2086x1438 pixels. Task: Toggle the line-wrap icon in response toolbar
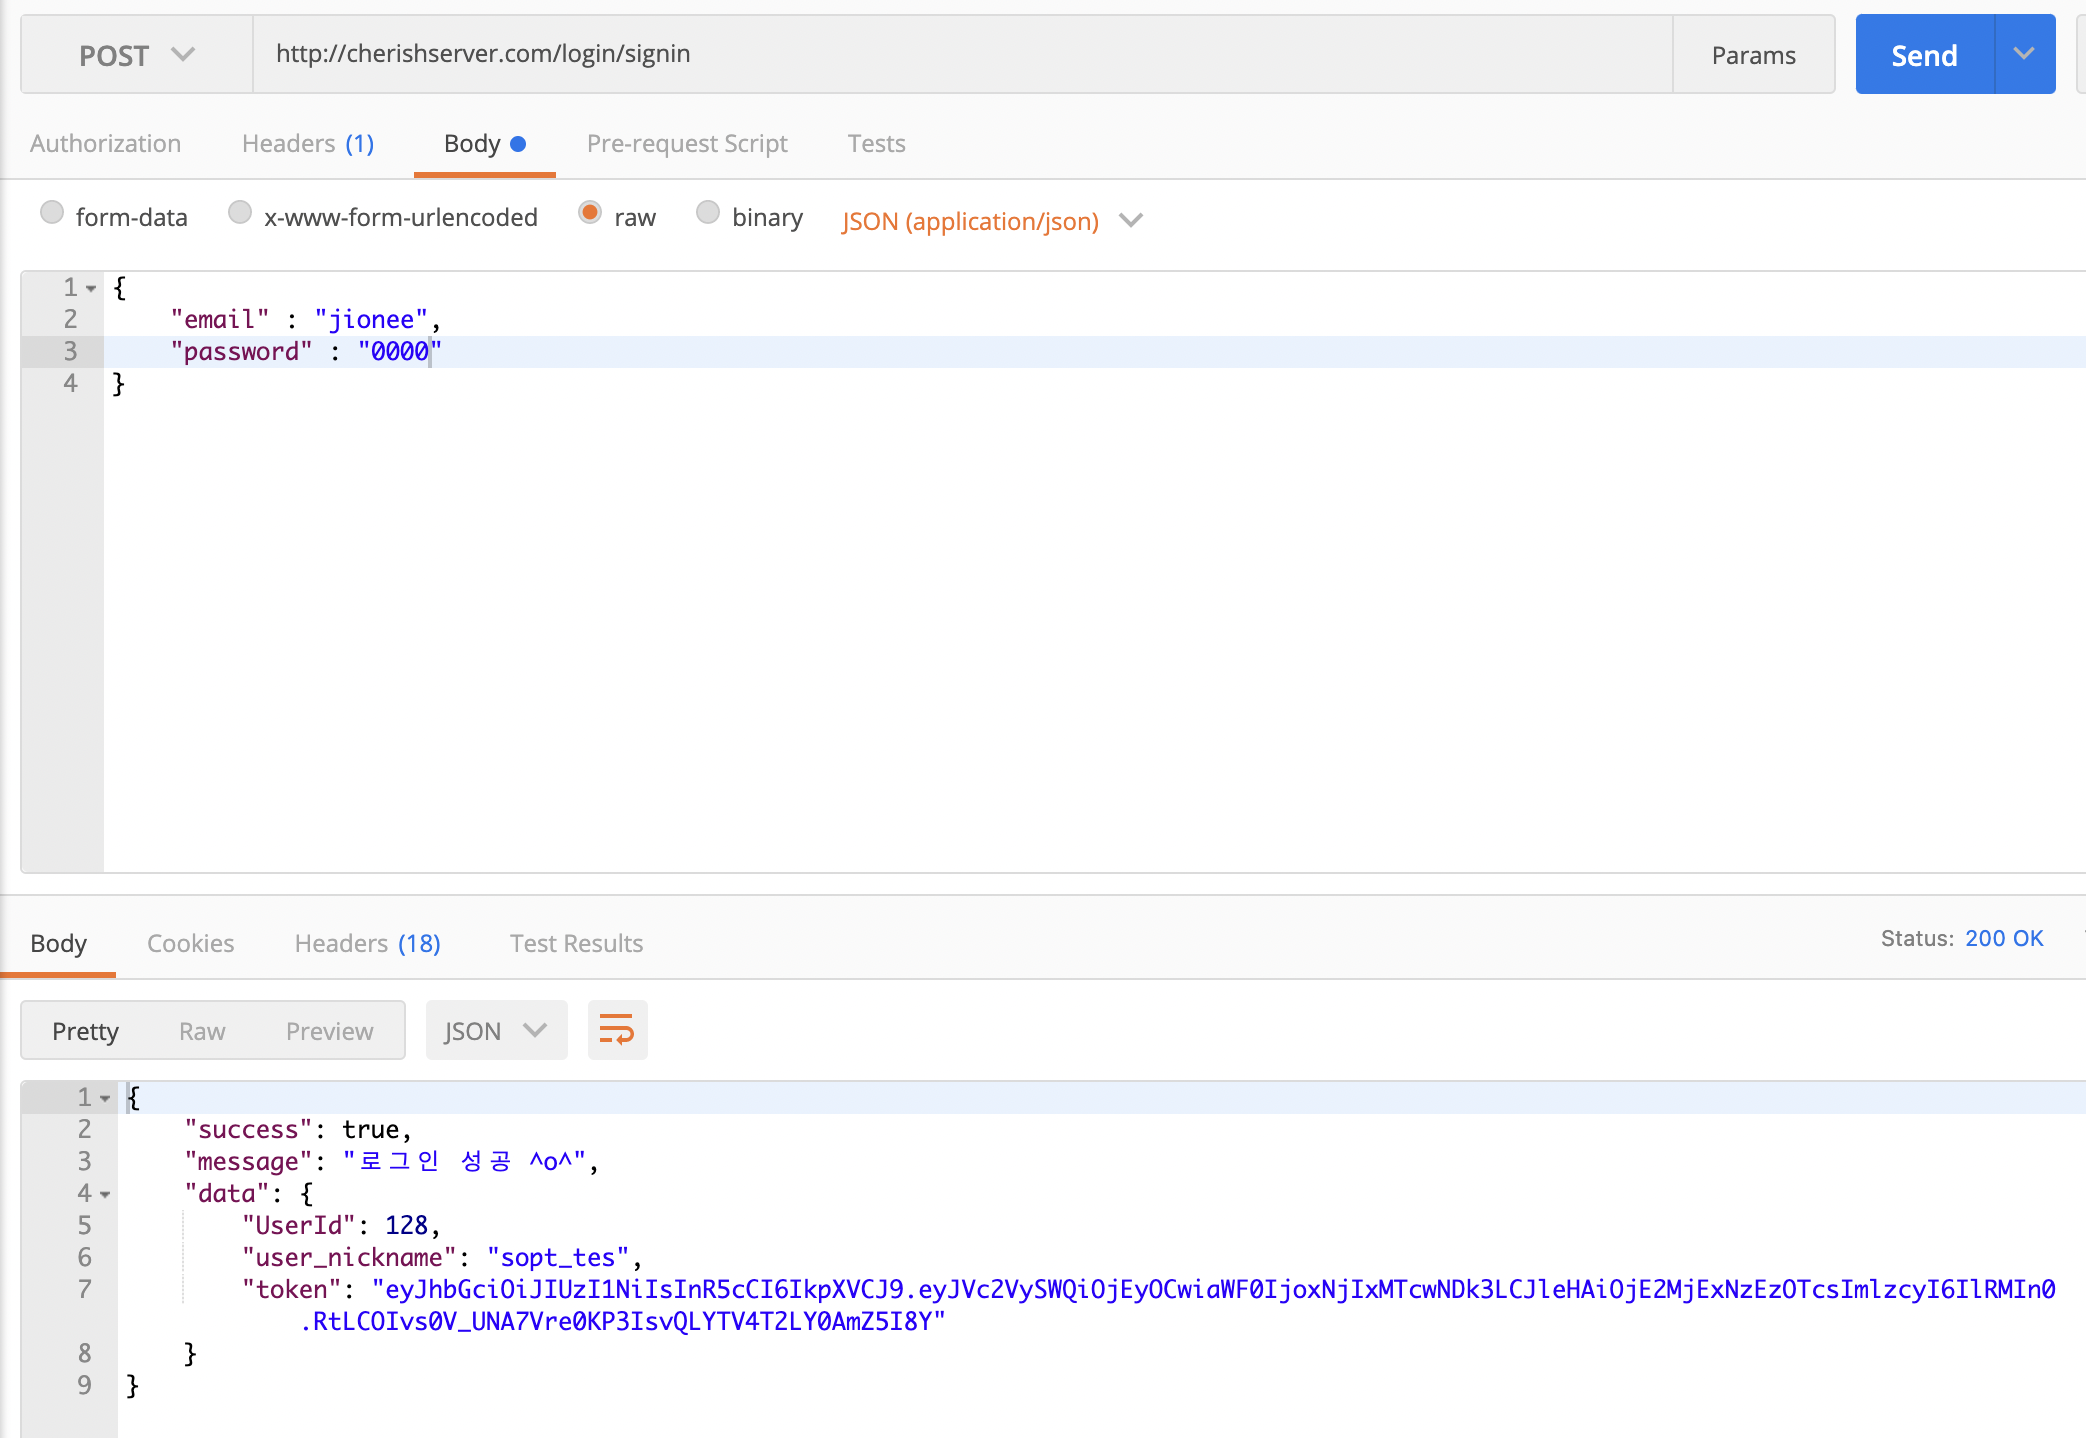pyautogui.click(x=617, y=1029)
